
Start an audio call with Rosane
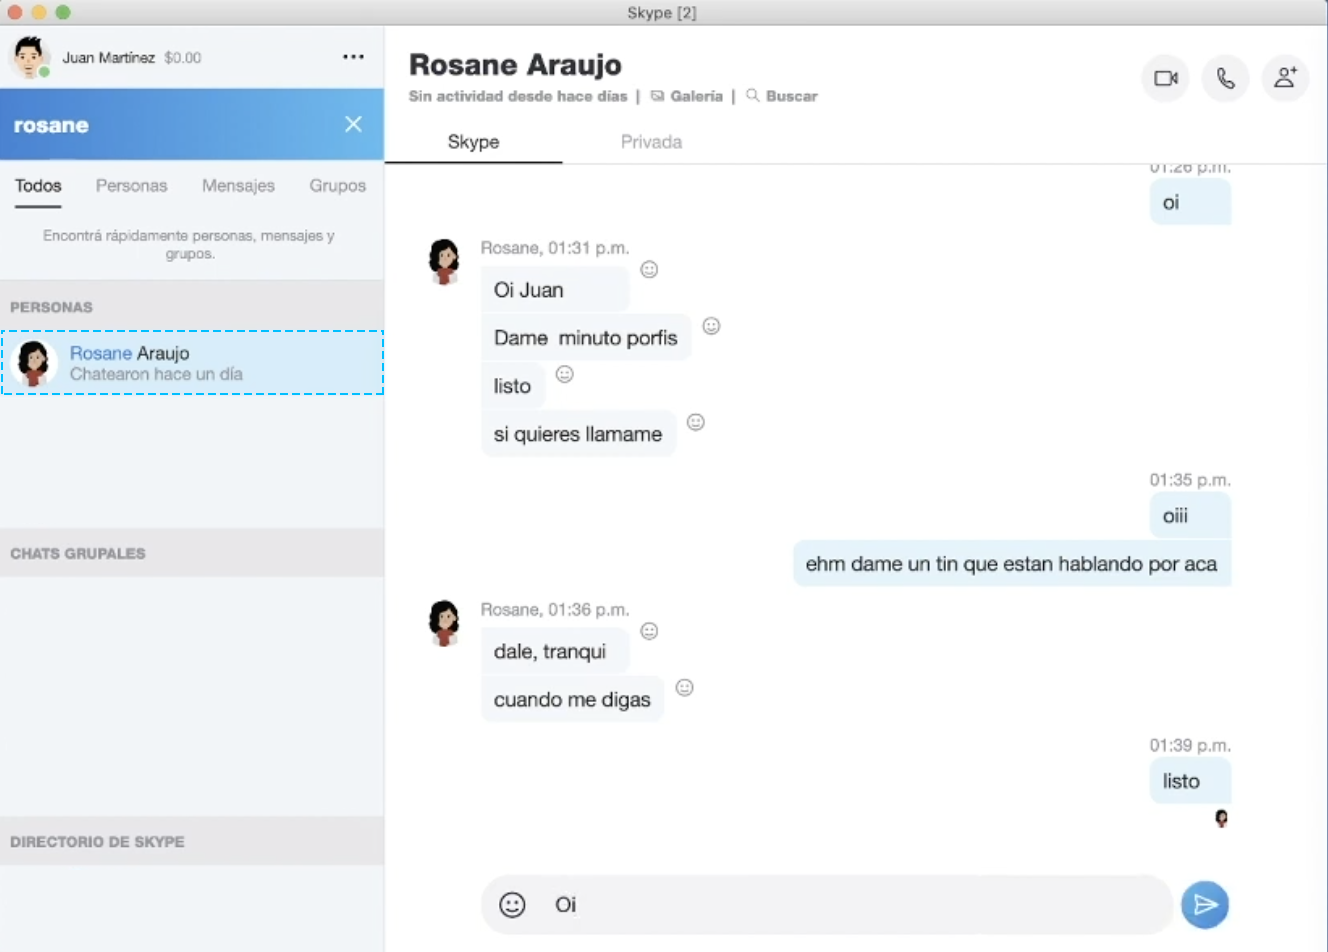[x=1225, y=78]
